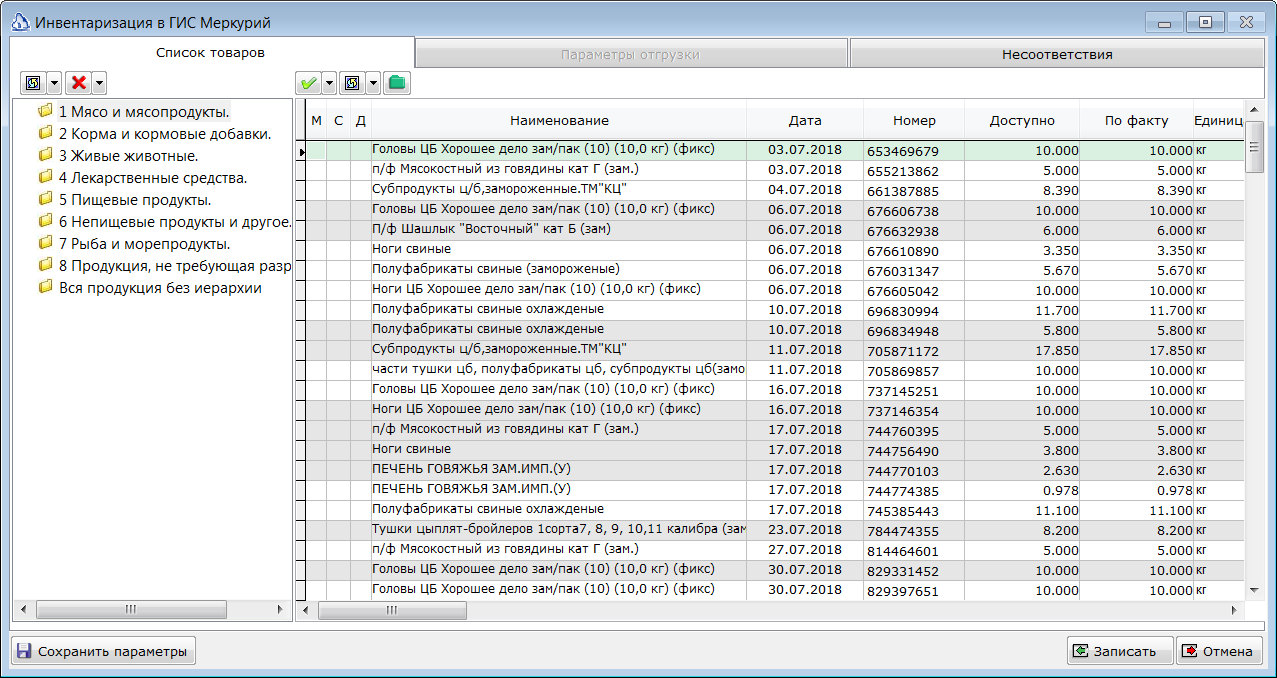Open dropdown arrow next to red X icon
1277x678 pixels.
pyautogui.click(x=99, y=82)
